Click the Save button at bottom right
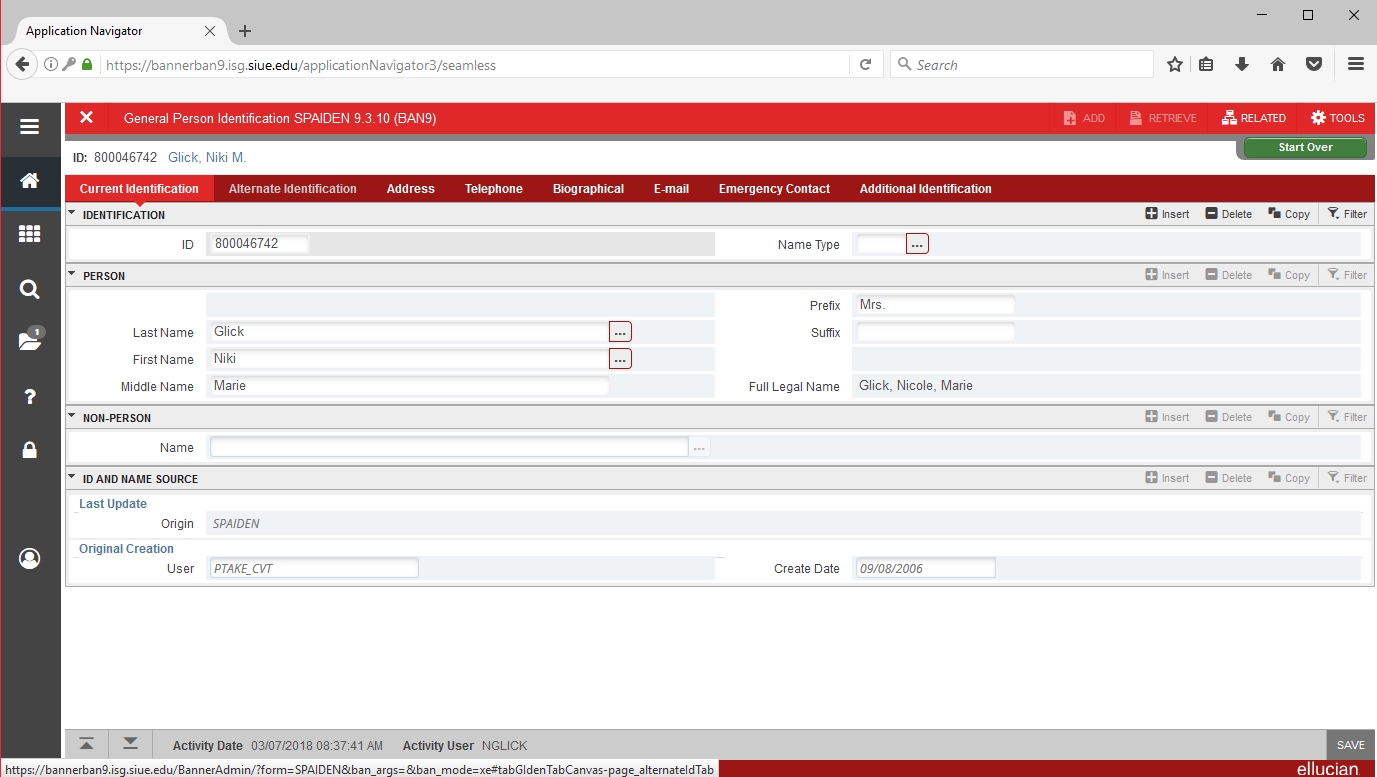The width and height of the screenshot is (1377, 777). 1350,745
